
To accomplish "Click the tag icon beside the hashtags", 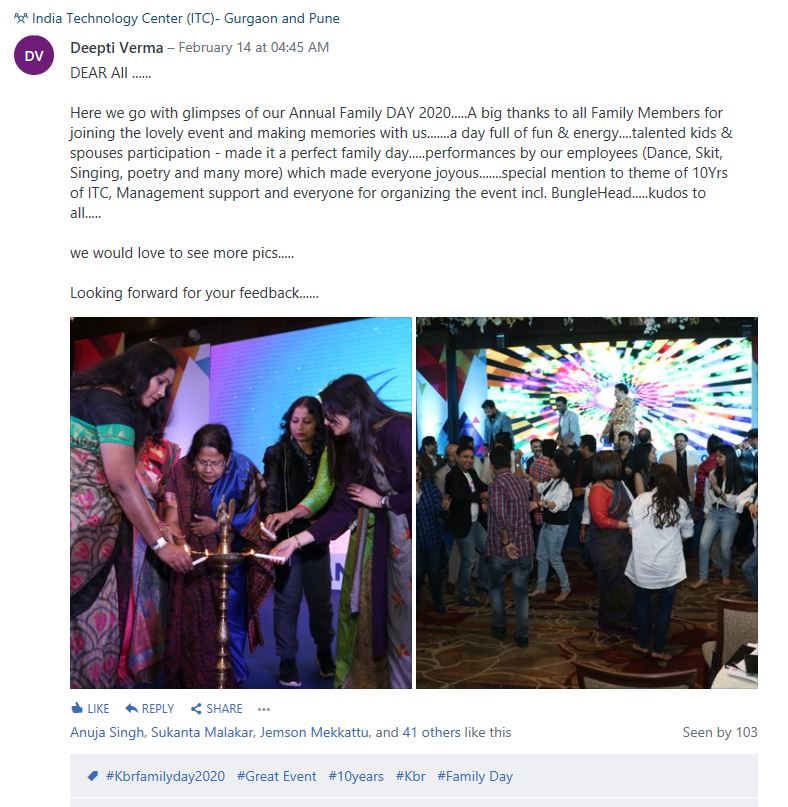I will pyautogui.click(x=93, y=776).
